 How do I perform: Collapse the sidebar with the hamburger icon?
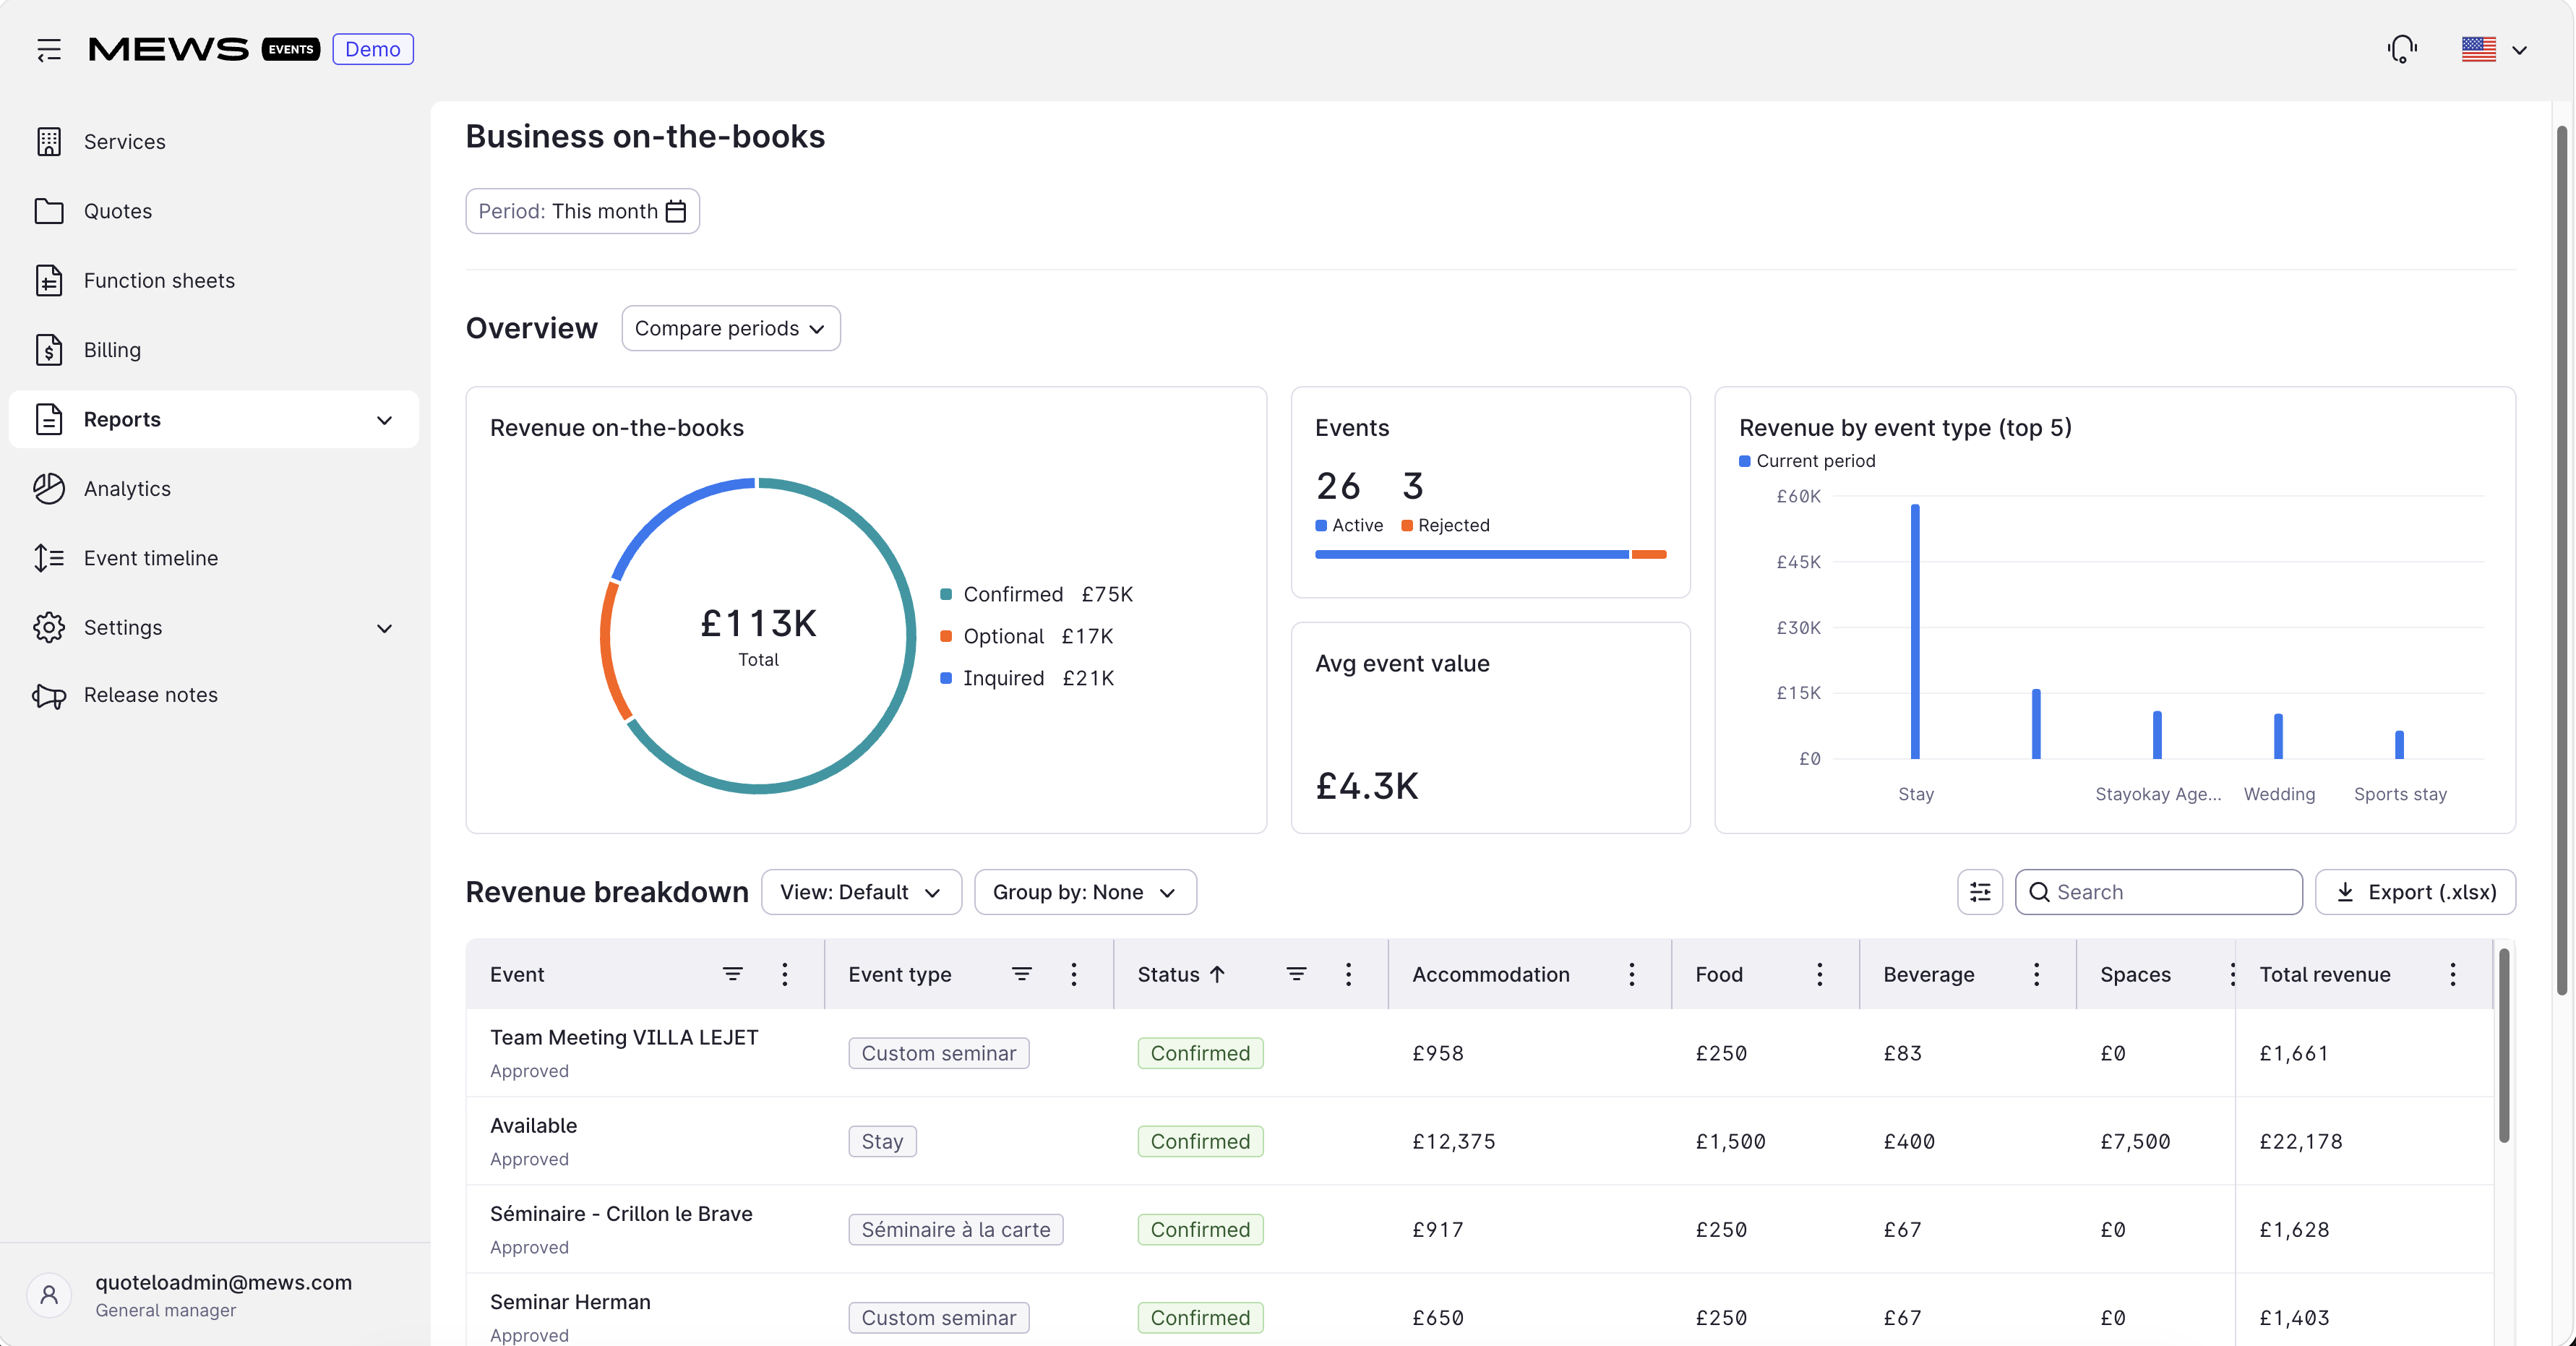click(x=48, y=49)
